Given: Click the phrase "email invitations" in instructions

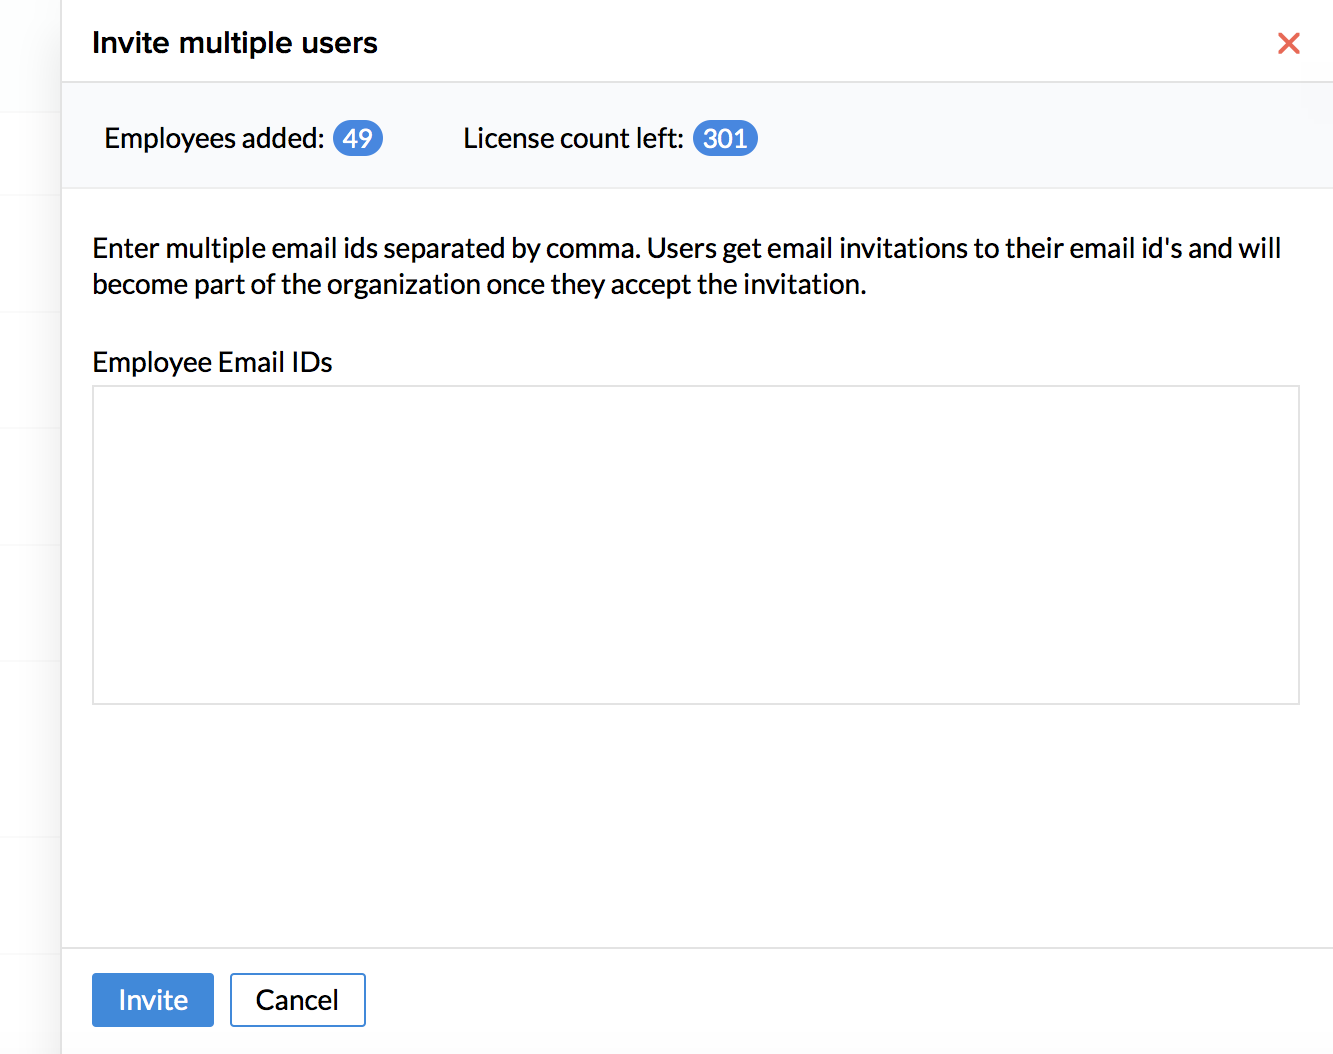Looking at the screenshot, I should [867, 248].
